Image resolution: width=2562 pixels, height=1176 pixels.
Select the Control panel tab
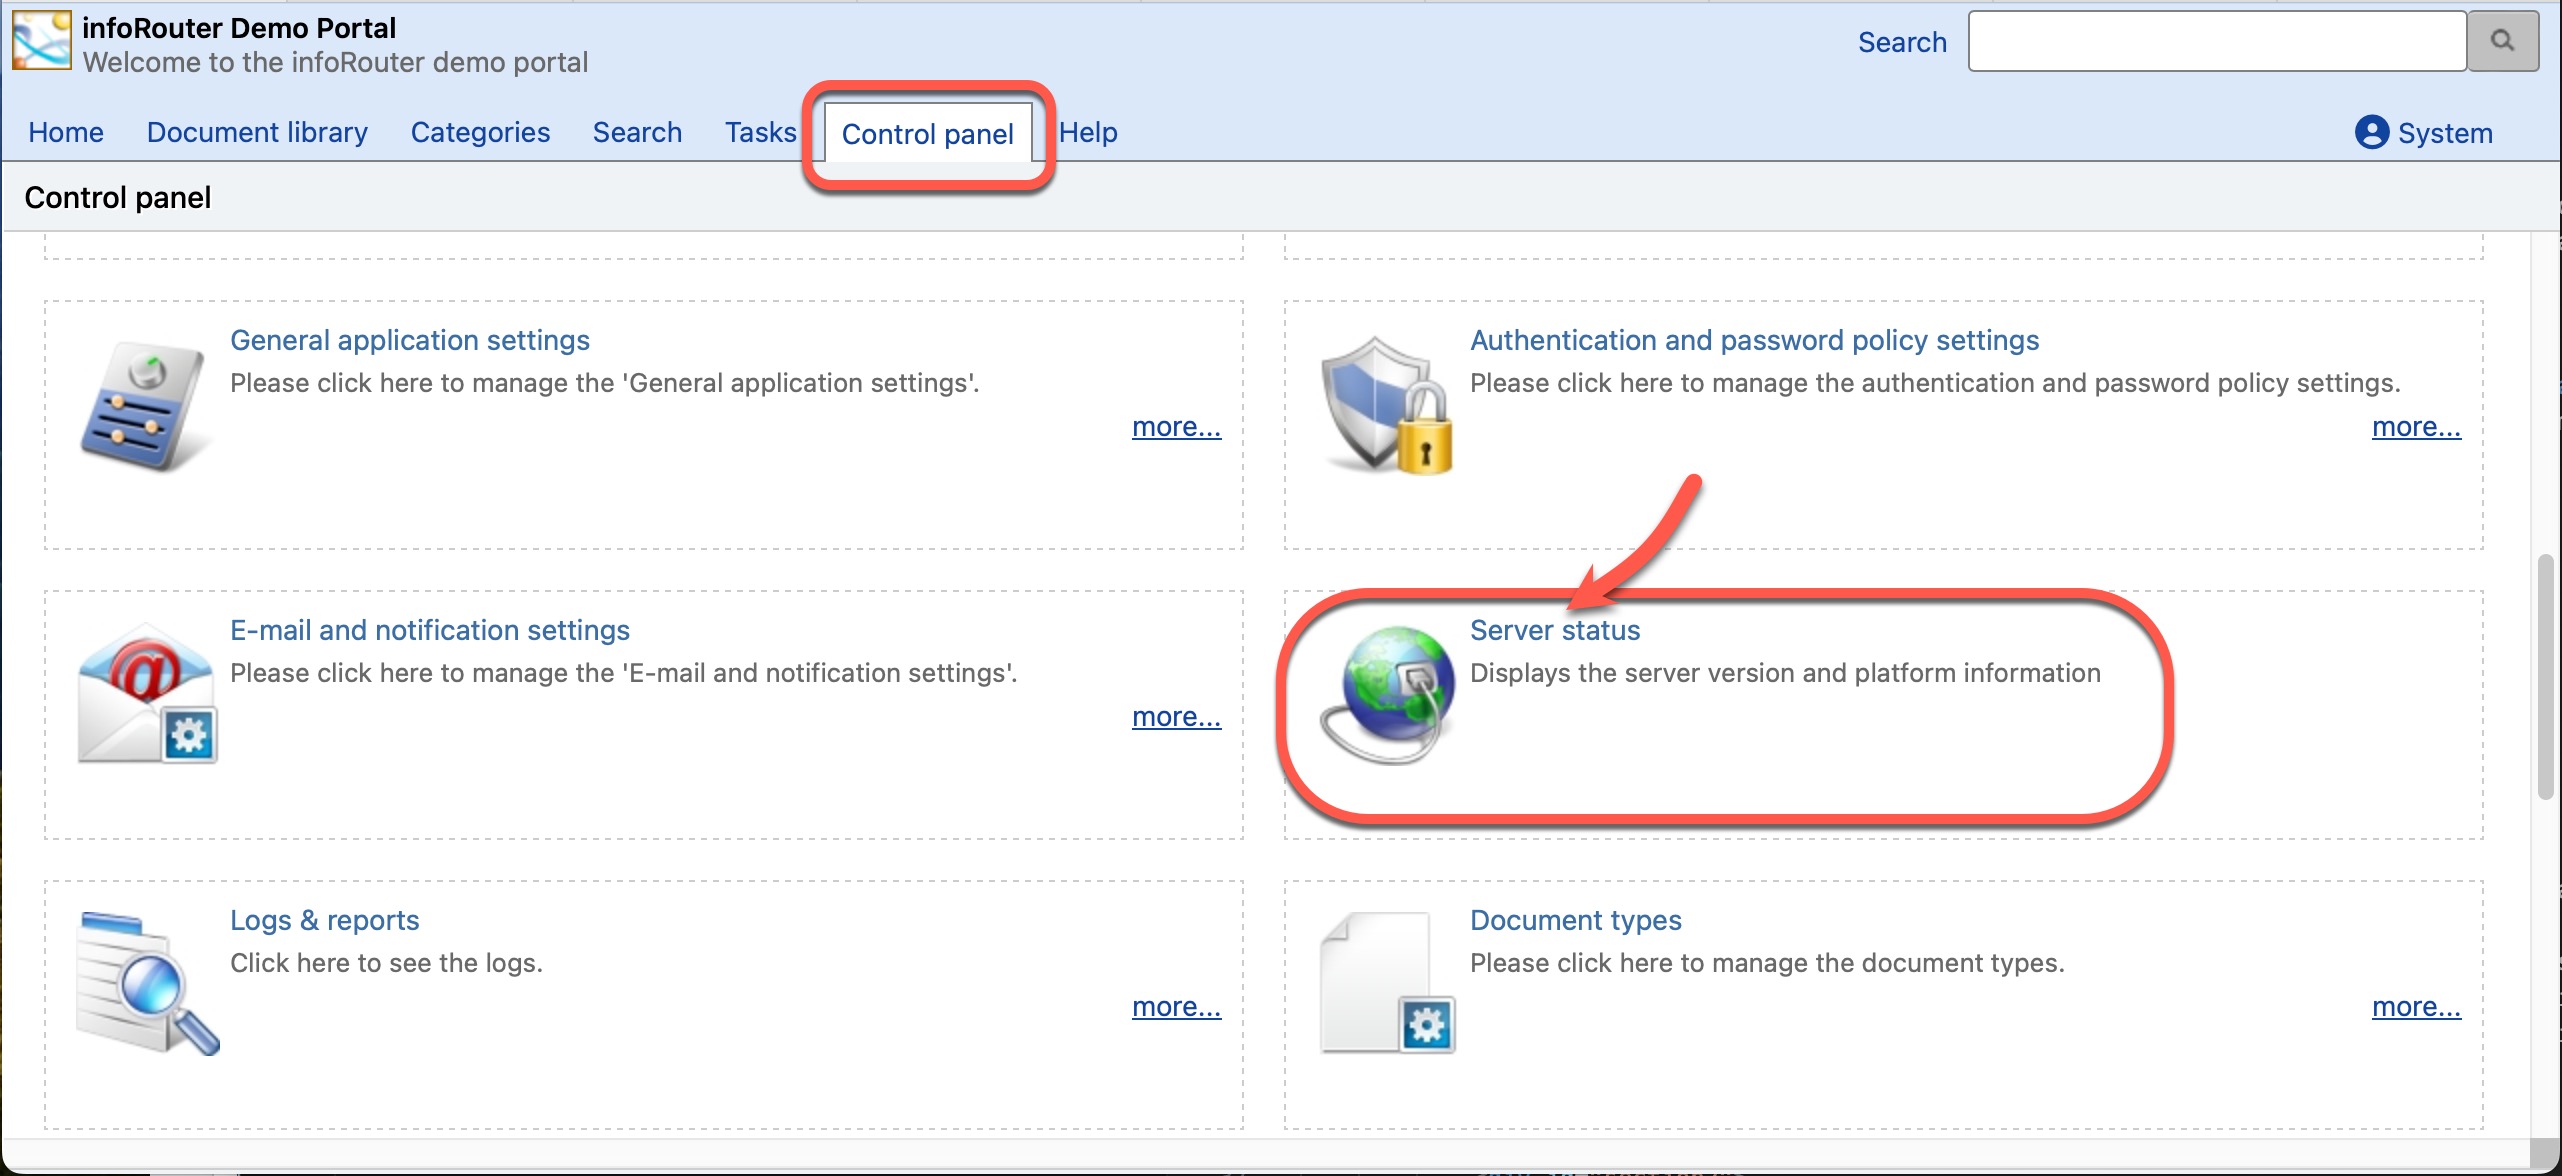point(928,133)
